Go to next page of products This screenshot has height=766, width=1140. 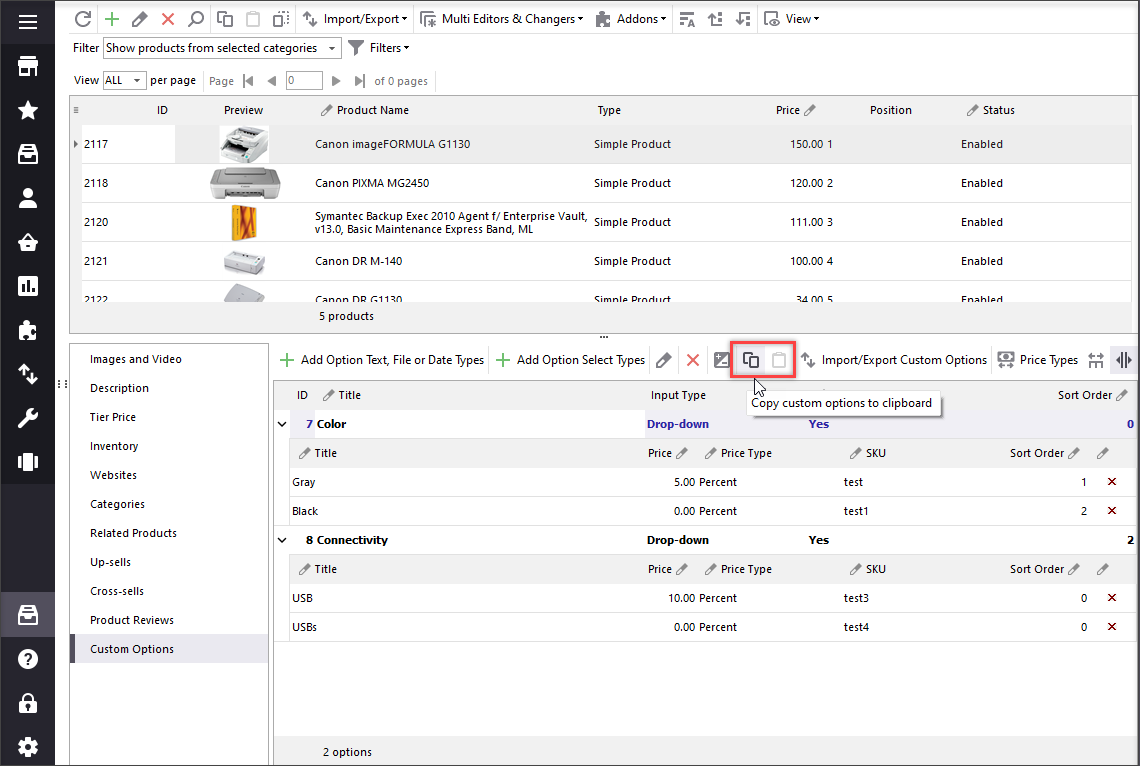336,81
